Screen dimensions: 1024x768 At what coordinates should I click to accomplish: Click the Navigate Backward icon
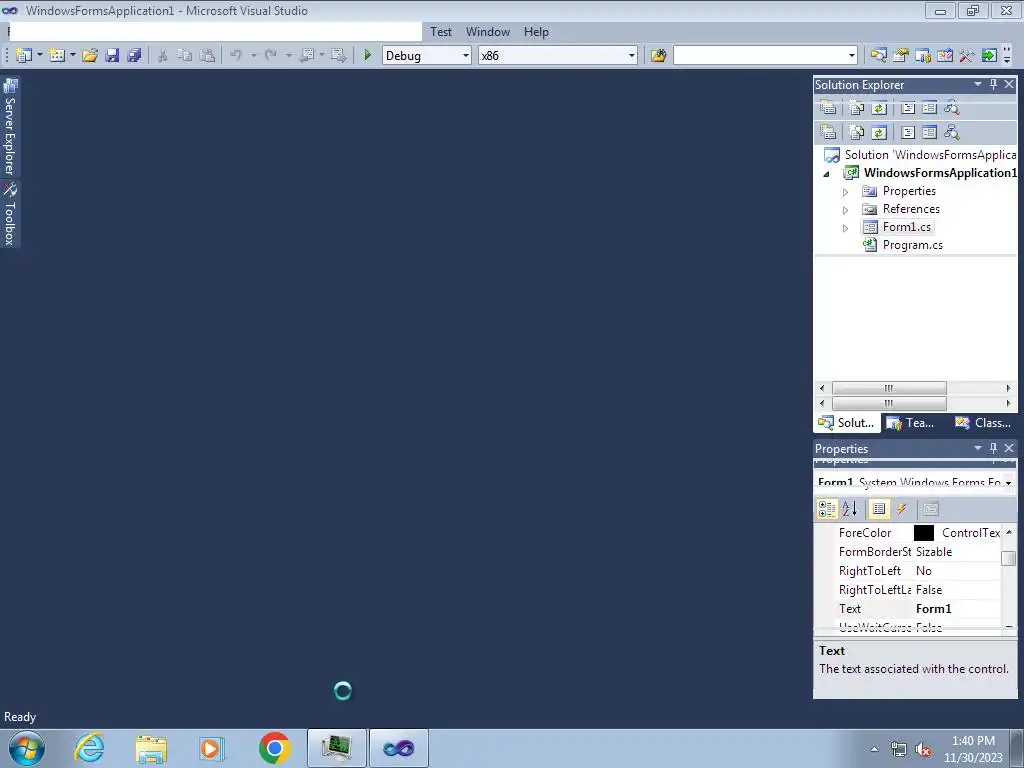tap(307, 56)
